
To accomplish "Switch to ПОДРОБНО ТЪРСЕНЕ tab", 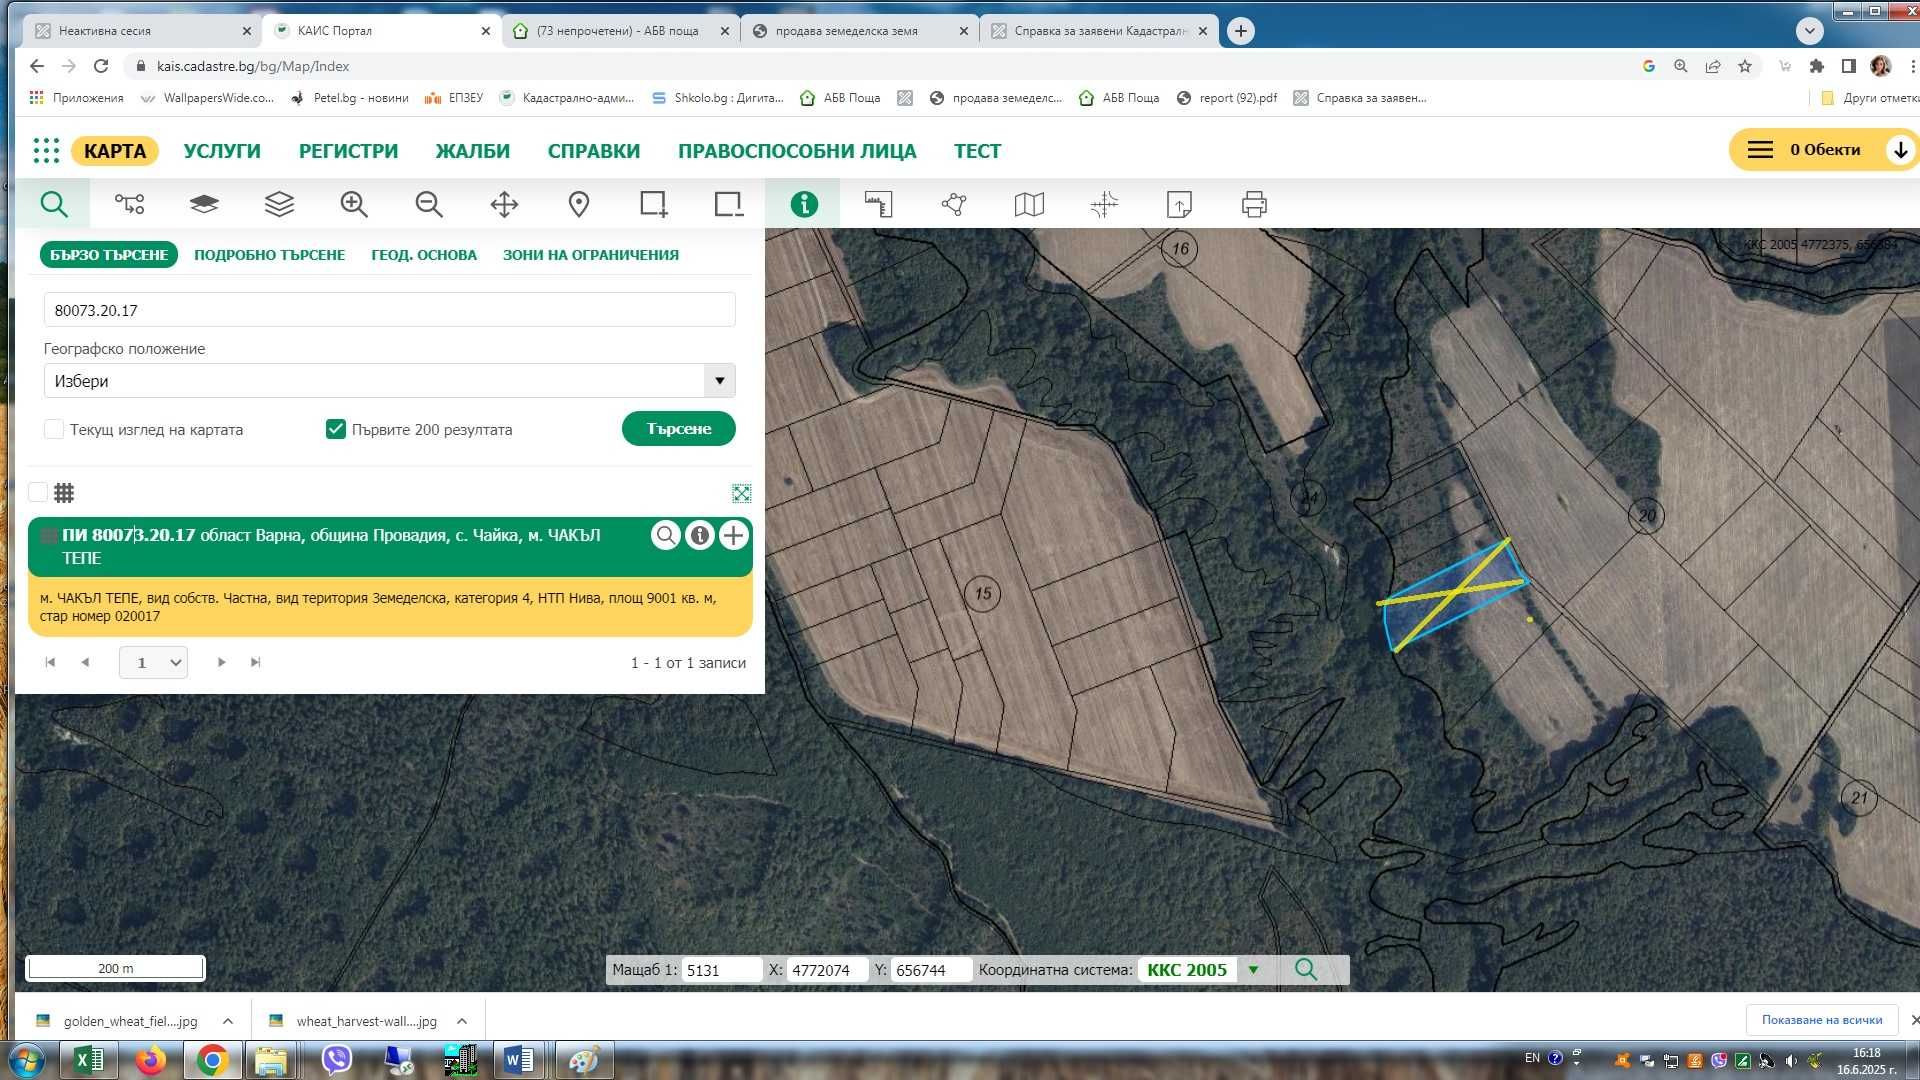I will tap(269, 255).
